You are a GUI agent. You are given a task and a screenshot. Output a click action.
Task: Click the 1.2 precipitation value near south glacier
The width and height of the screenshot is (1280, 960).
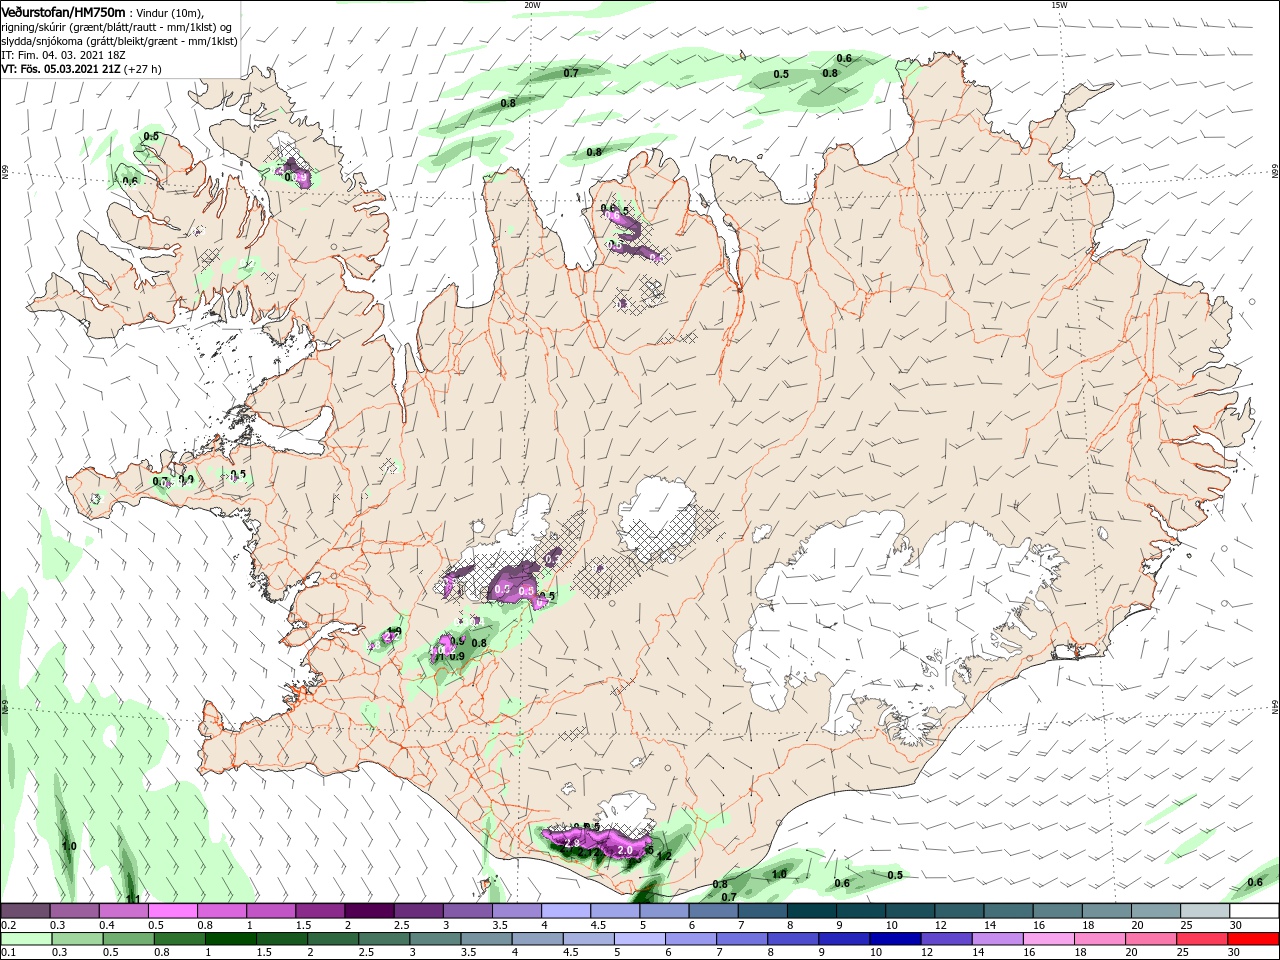[663, 856]
